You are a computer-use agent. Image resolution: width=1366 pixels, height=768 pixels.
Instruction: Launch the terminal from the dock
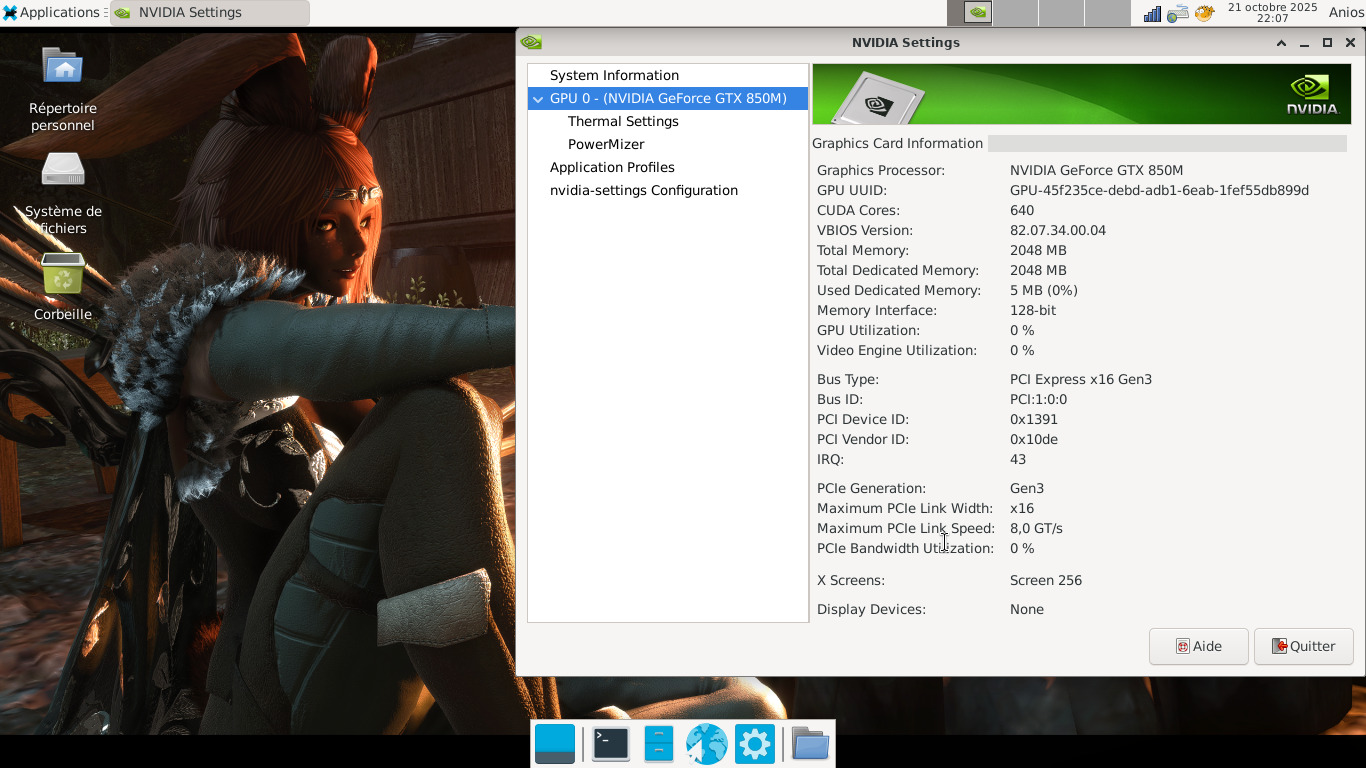coord(610,744)
